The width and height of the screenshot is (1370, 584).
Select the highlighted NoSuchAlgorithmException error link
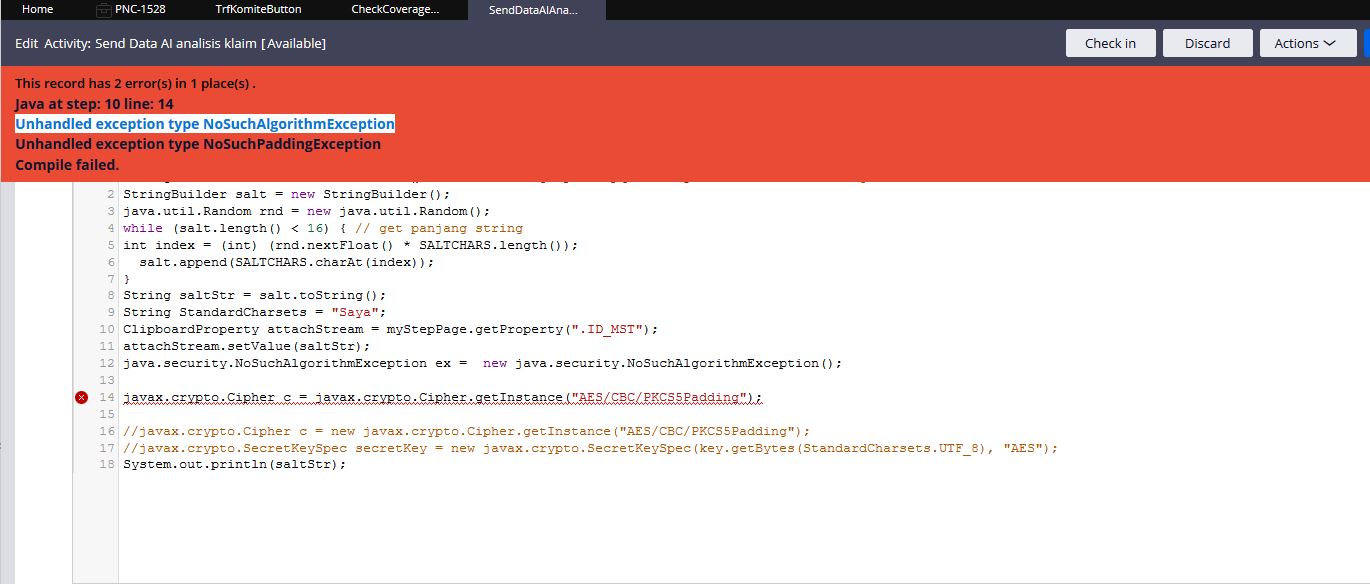pos(204,123)
